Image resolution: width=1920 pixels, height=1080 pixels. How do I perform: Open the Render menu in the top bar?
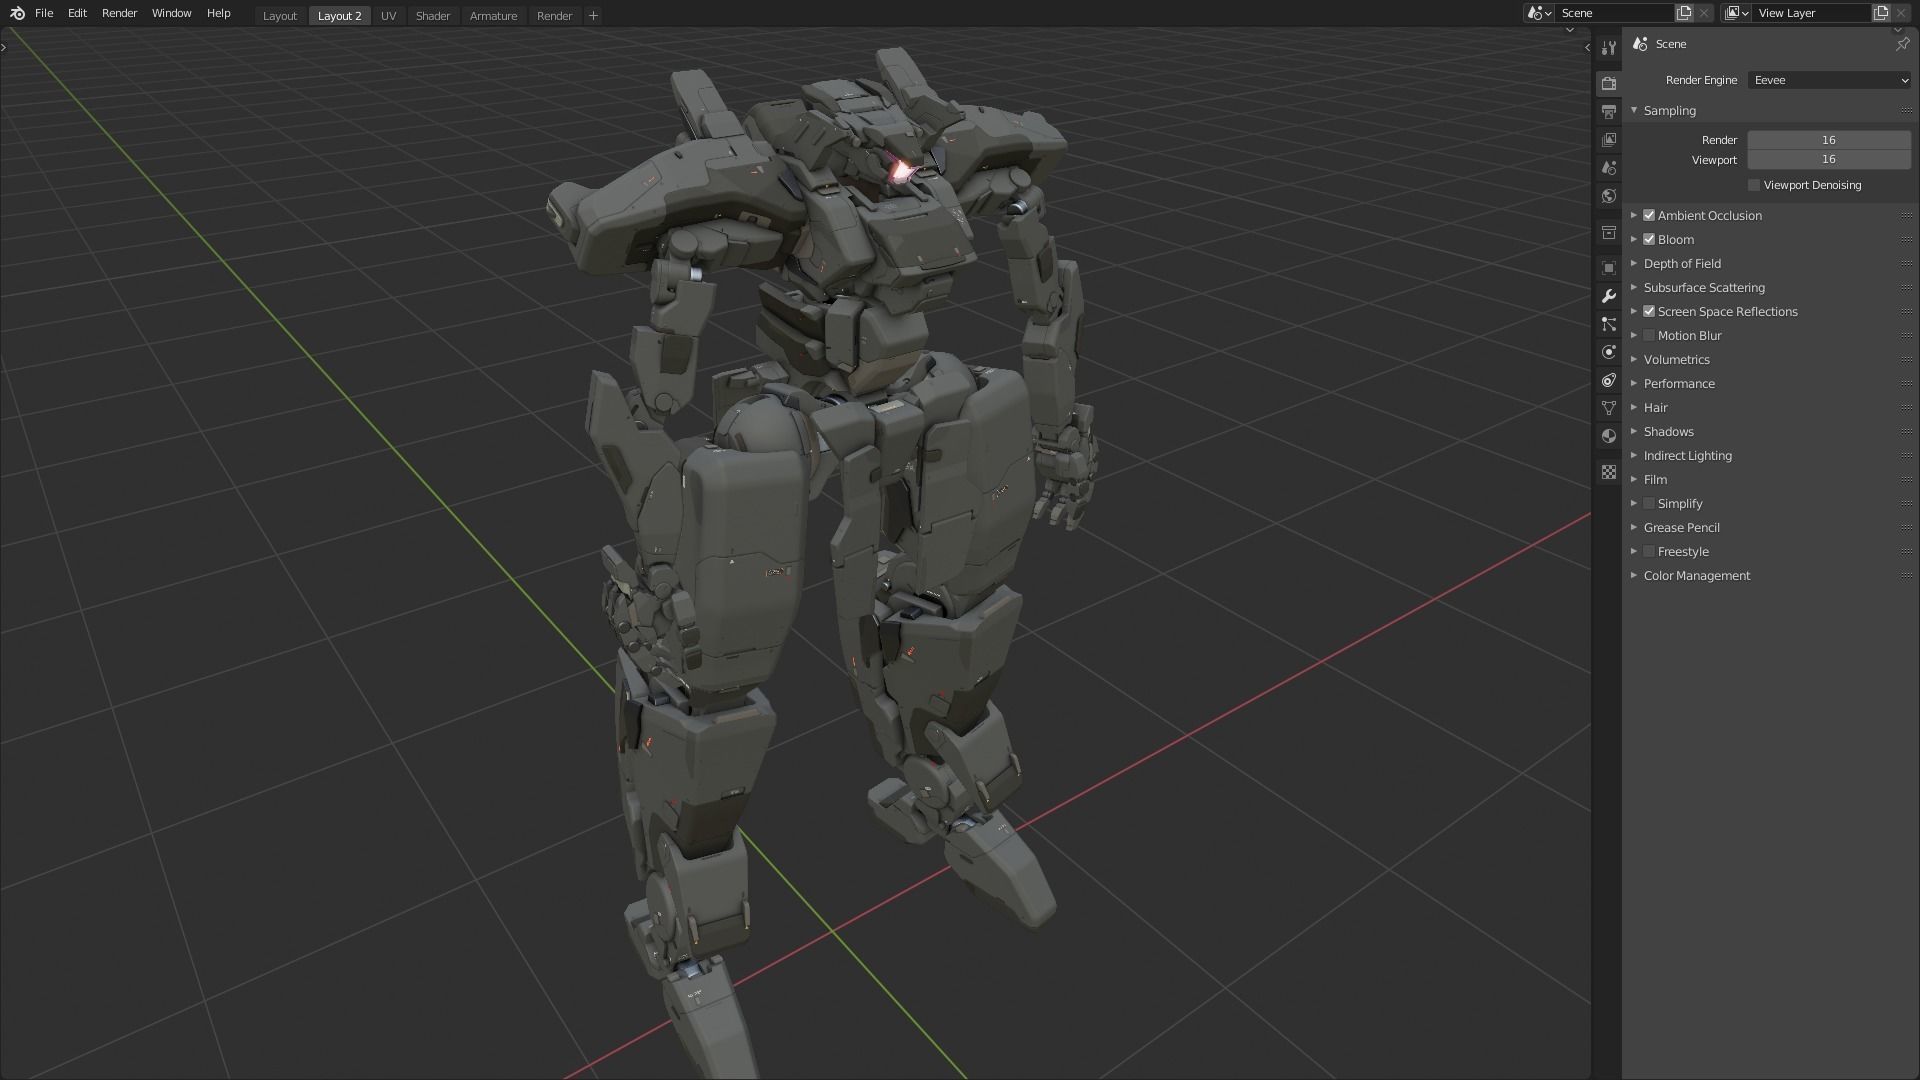coord(119,13)
